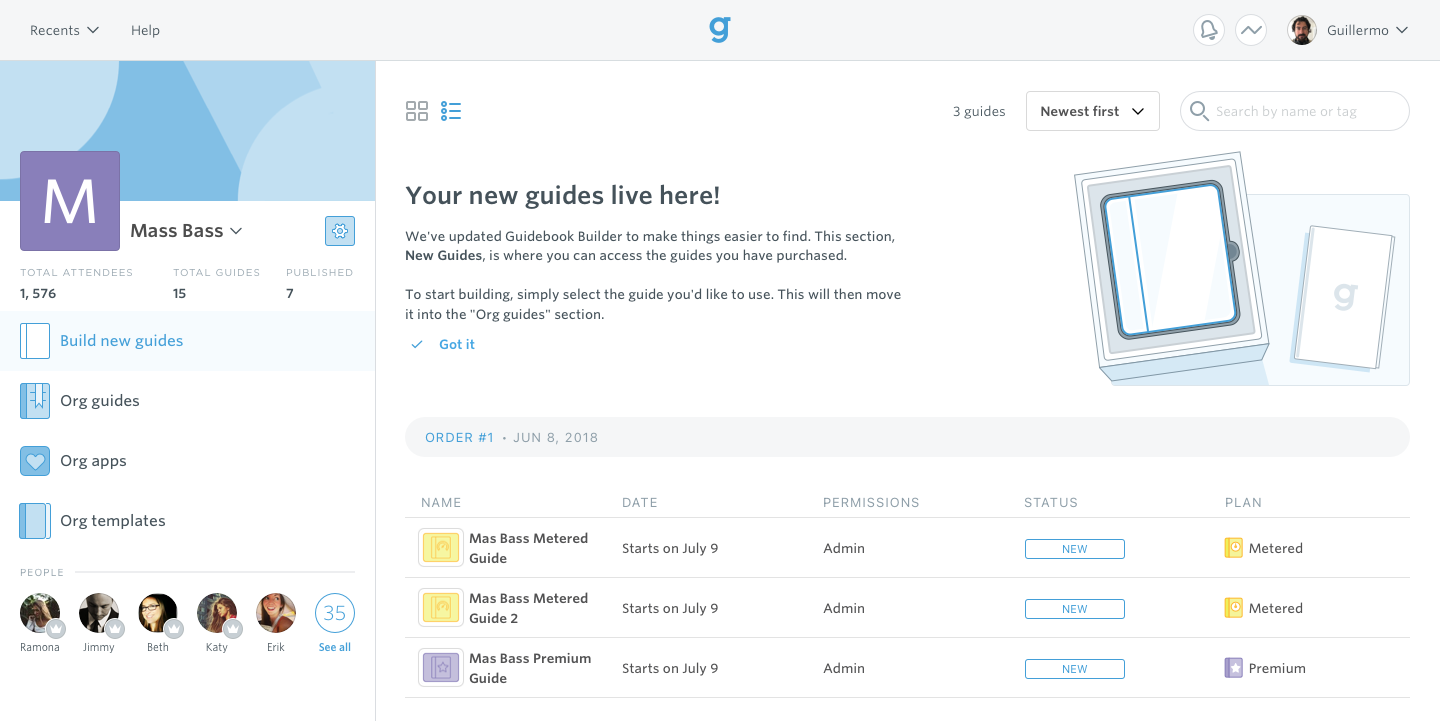Viewport: 1440px width, 721px height.
Task: Open the Newest first sort dropdown
Action: click(x=1093, y=111)
